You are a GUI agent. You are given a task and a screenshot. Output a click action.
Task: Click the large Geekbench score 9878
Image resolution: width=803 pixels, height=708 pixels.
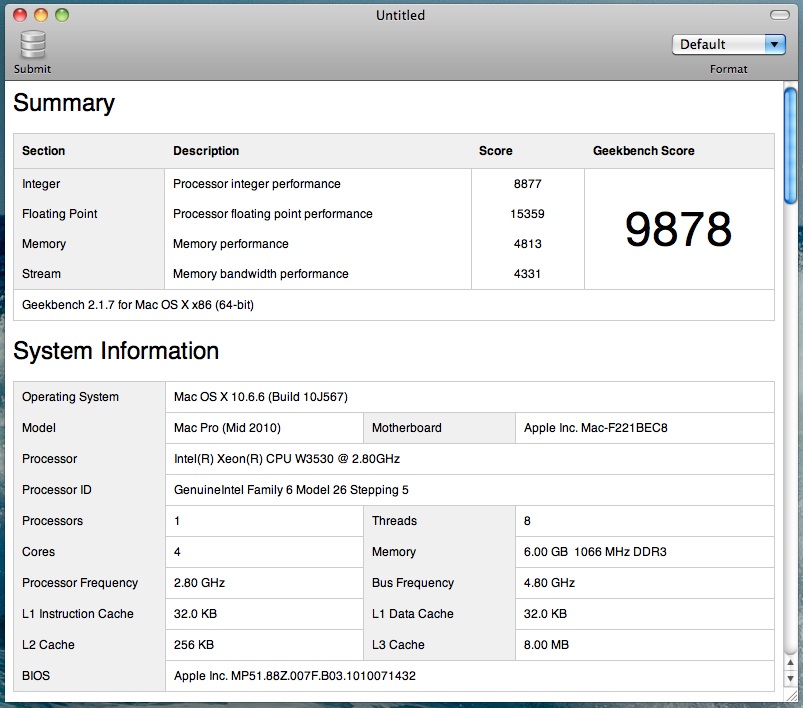coord(679,229)
